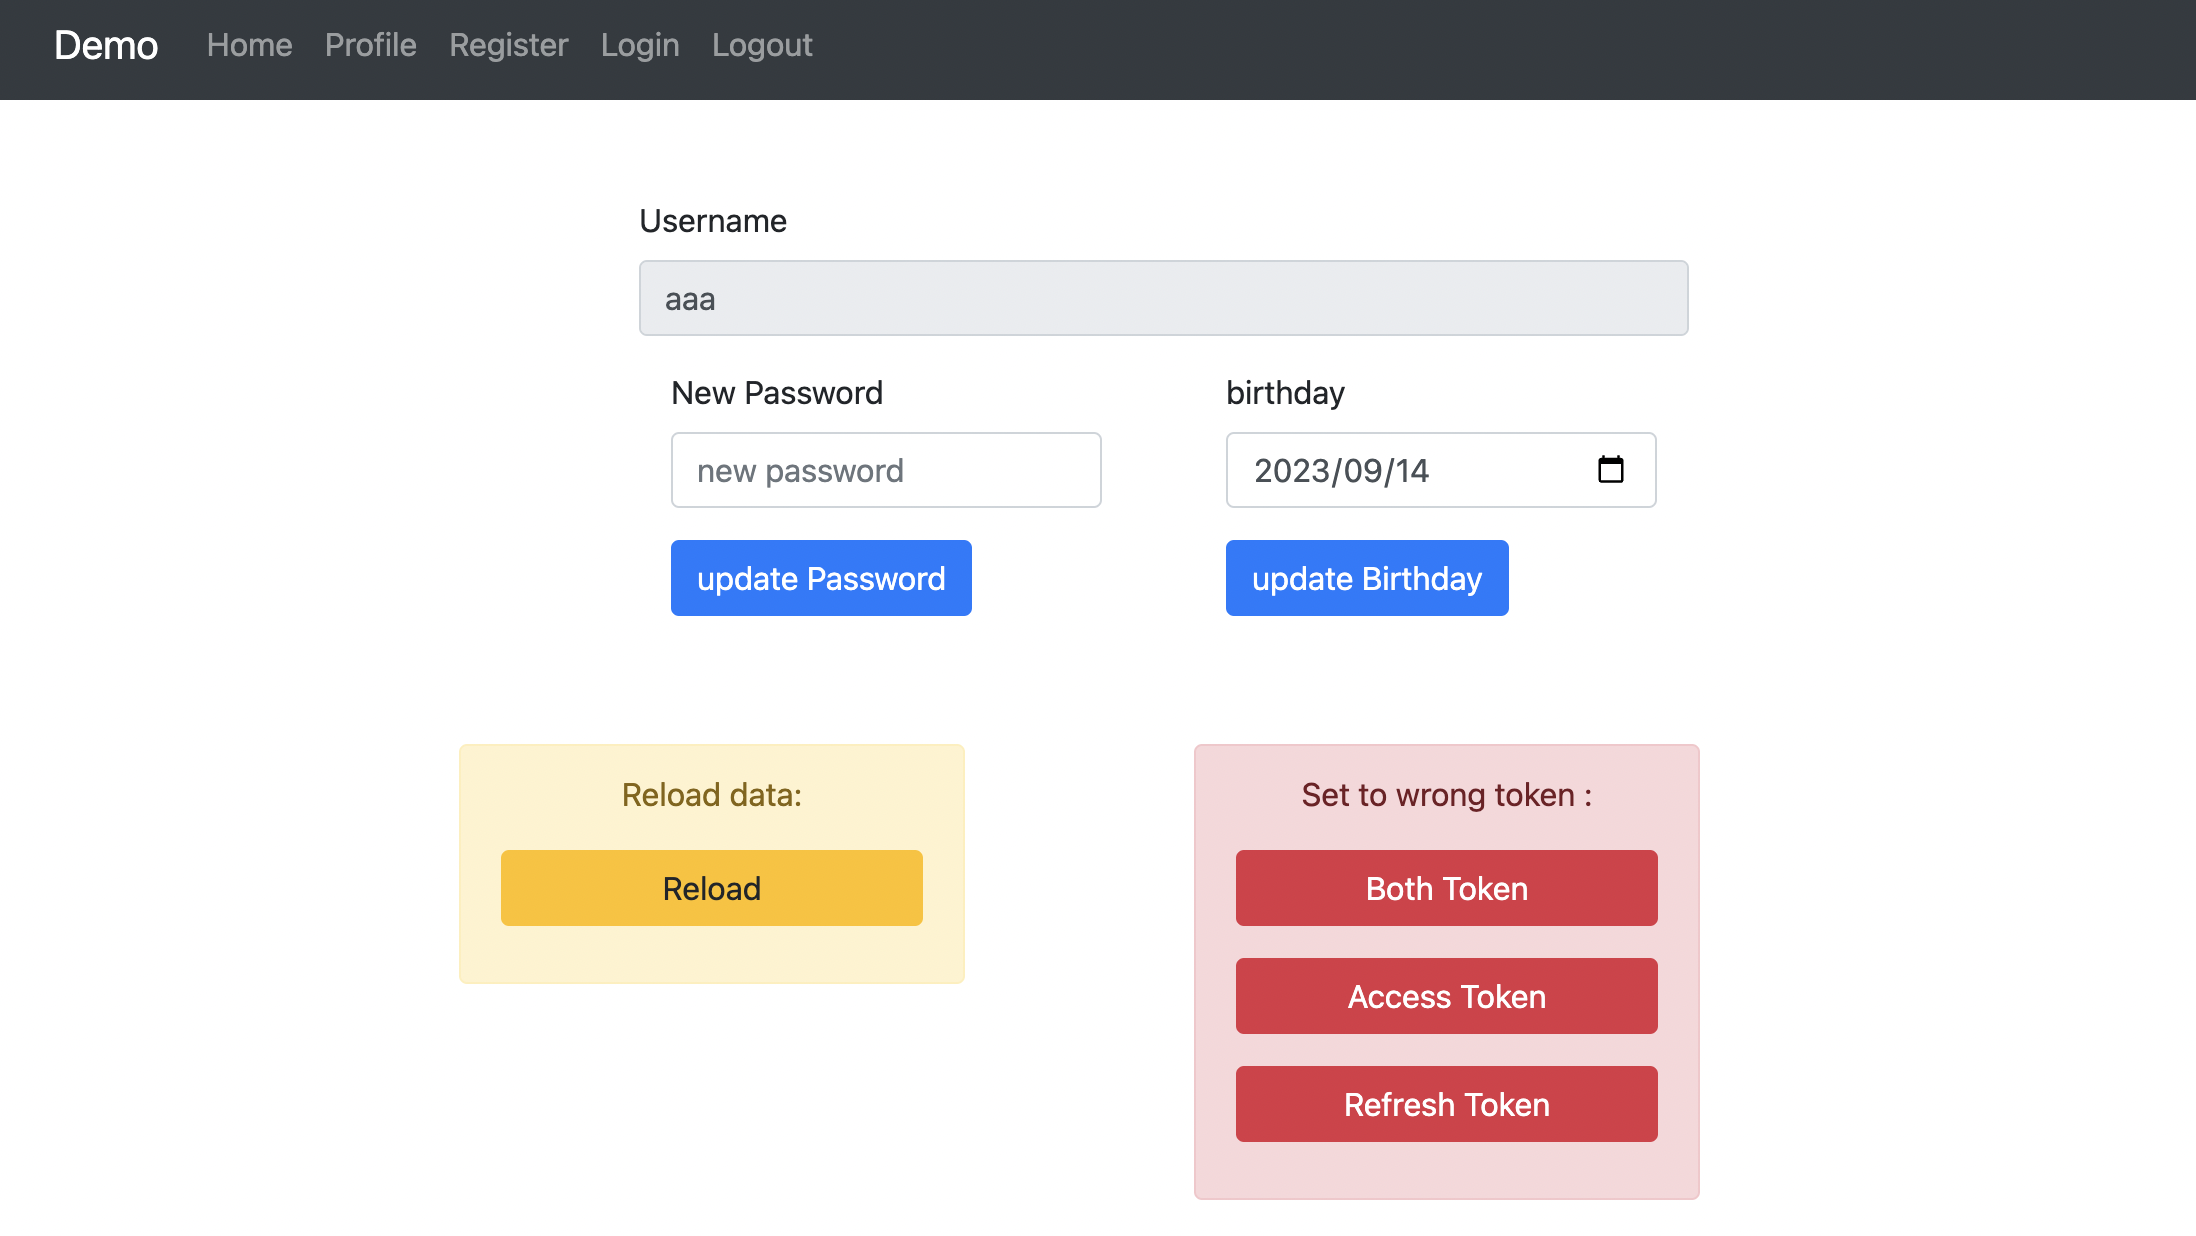Screen dimensions: 2196x1236
Task: Click the yellow Reload button
Action: tap(711, 888)
